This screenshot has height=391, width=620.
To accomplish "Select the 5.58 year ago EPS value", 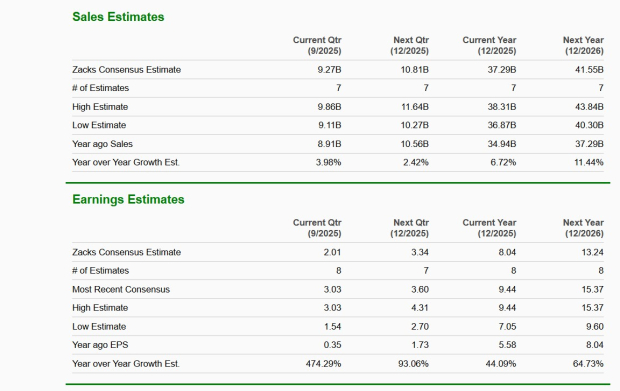I will [507, 345].
